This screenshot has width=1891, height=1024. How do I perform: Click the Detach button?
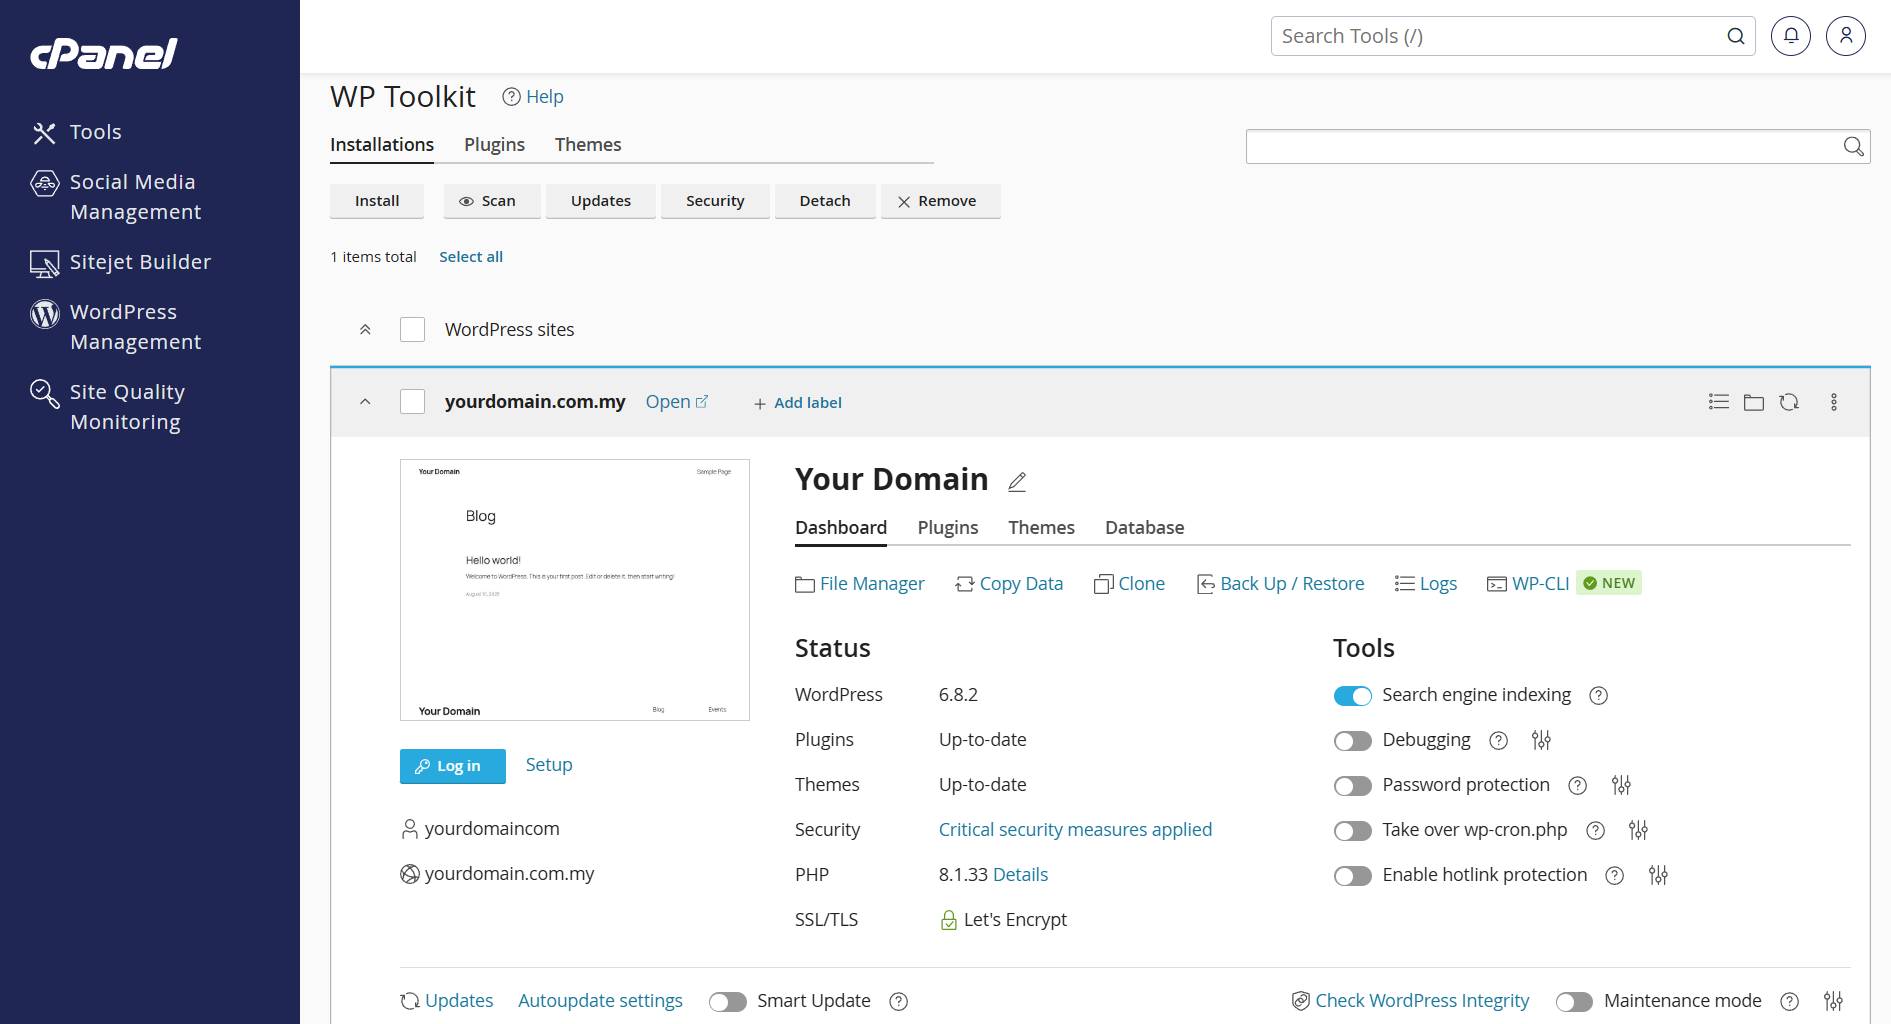coord(825,201)
